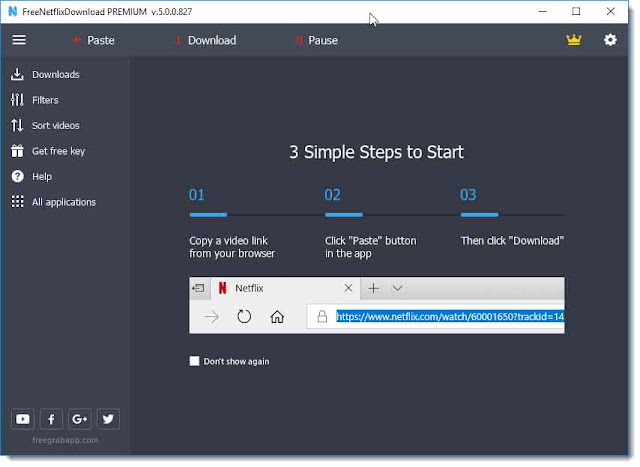
Task: Choose Get free key in sidebar
Action: 58,151
